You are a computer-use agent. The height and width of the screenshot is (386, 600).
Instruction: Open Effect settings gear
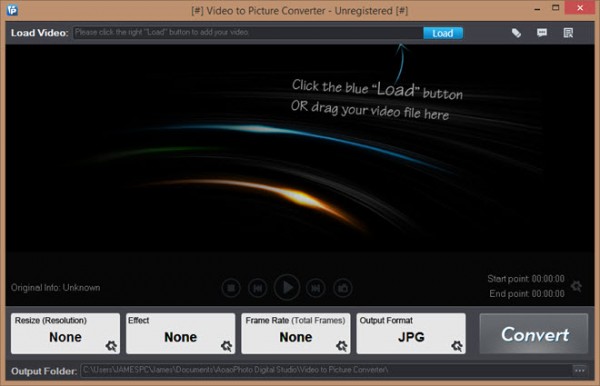tap(227, 346)
